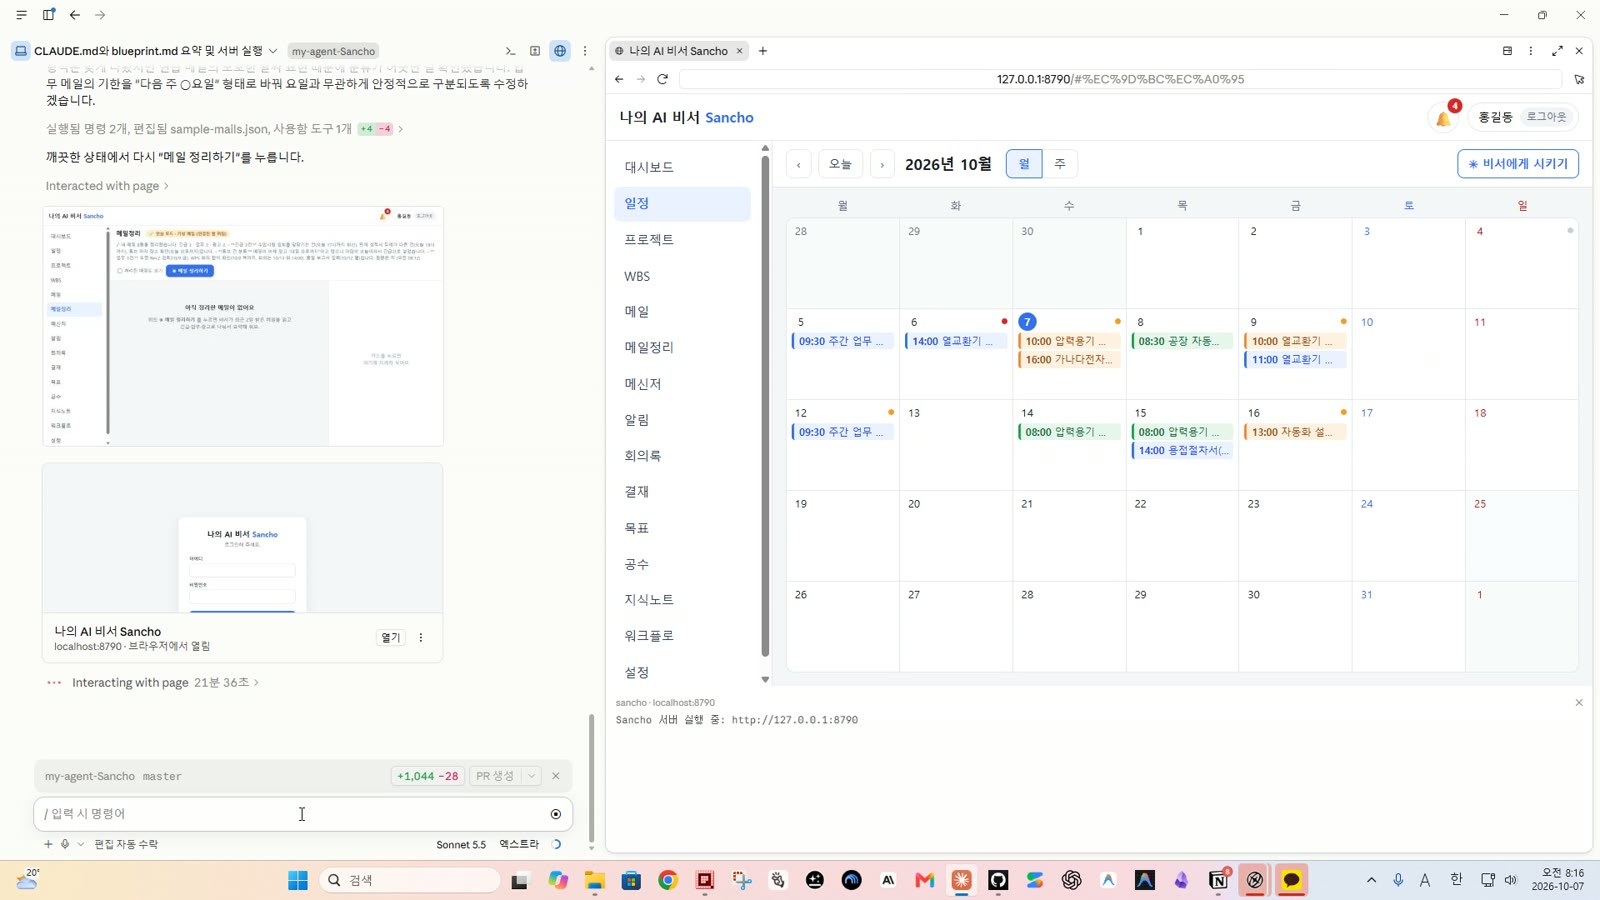Expand the 실행된 명령 2개 details

[225, 129]
